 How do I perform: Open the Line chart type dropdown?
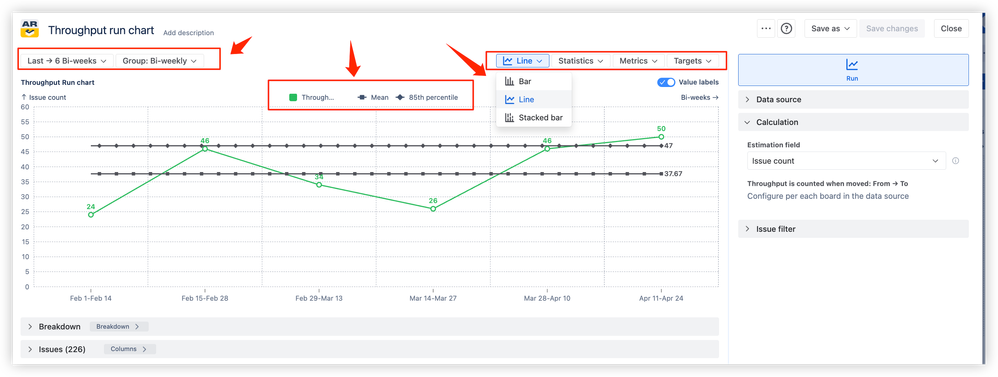tap(523, 61)
